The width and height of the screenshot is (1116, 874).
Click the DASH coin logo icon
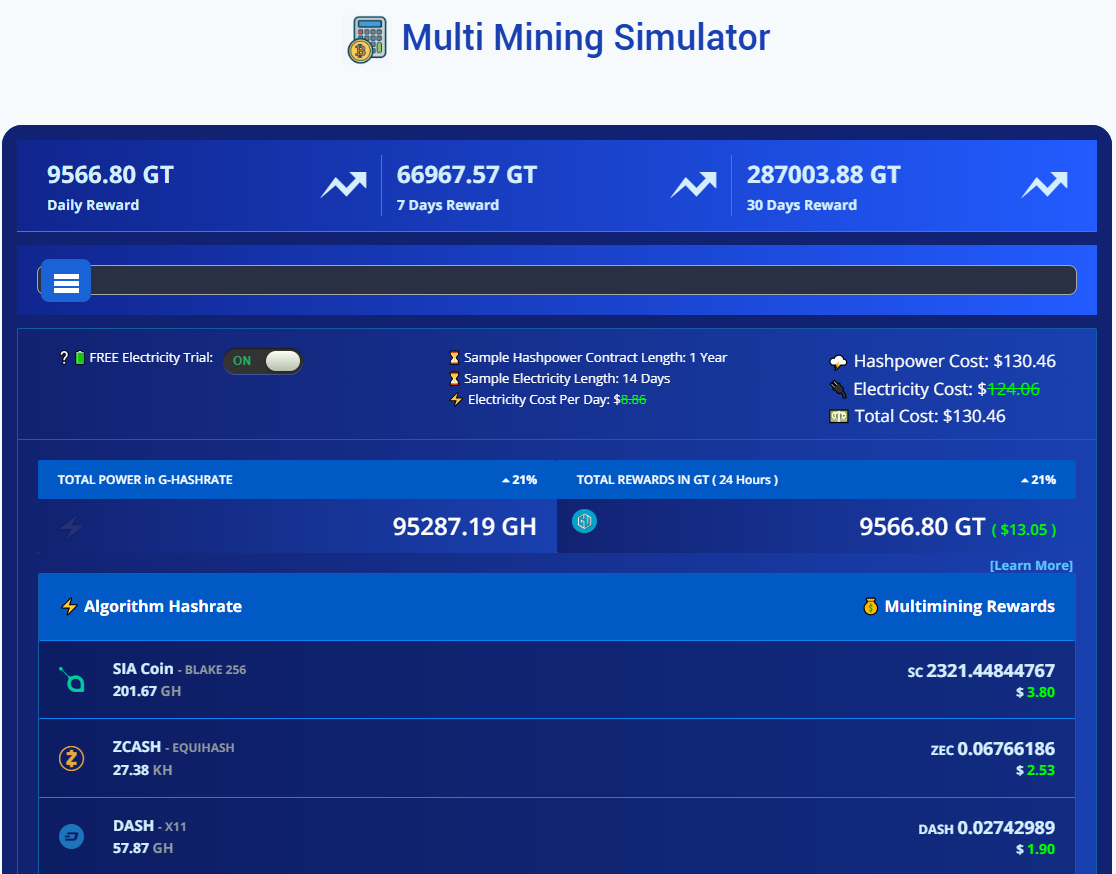[72, 837]
